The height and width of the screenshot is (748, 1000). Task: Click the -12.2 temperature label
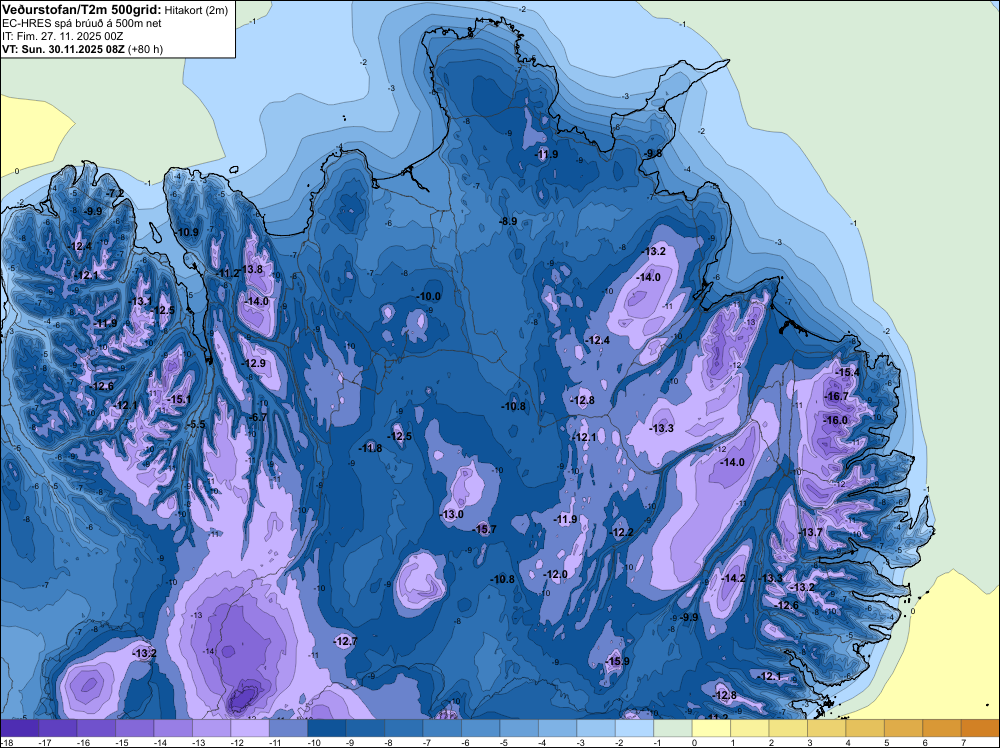tap(621, 532)
